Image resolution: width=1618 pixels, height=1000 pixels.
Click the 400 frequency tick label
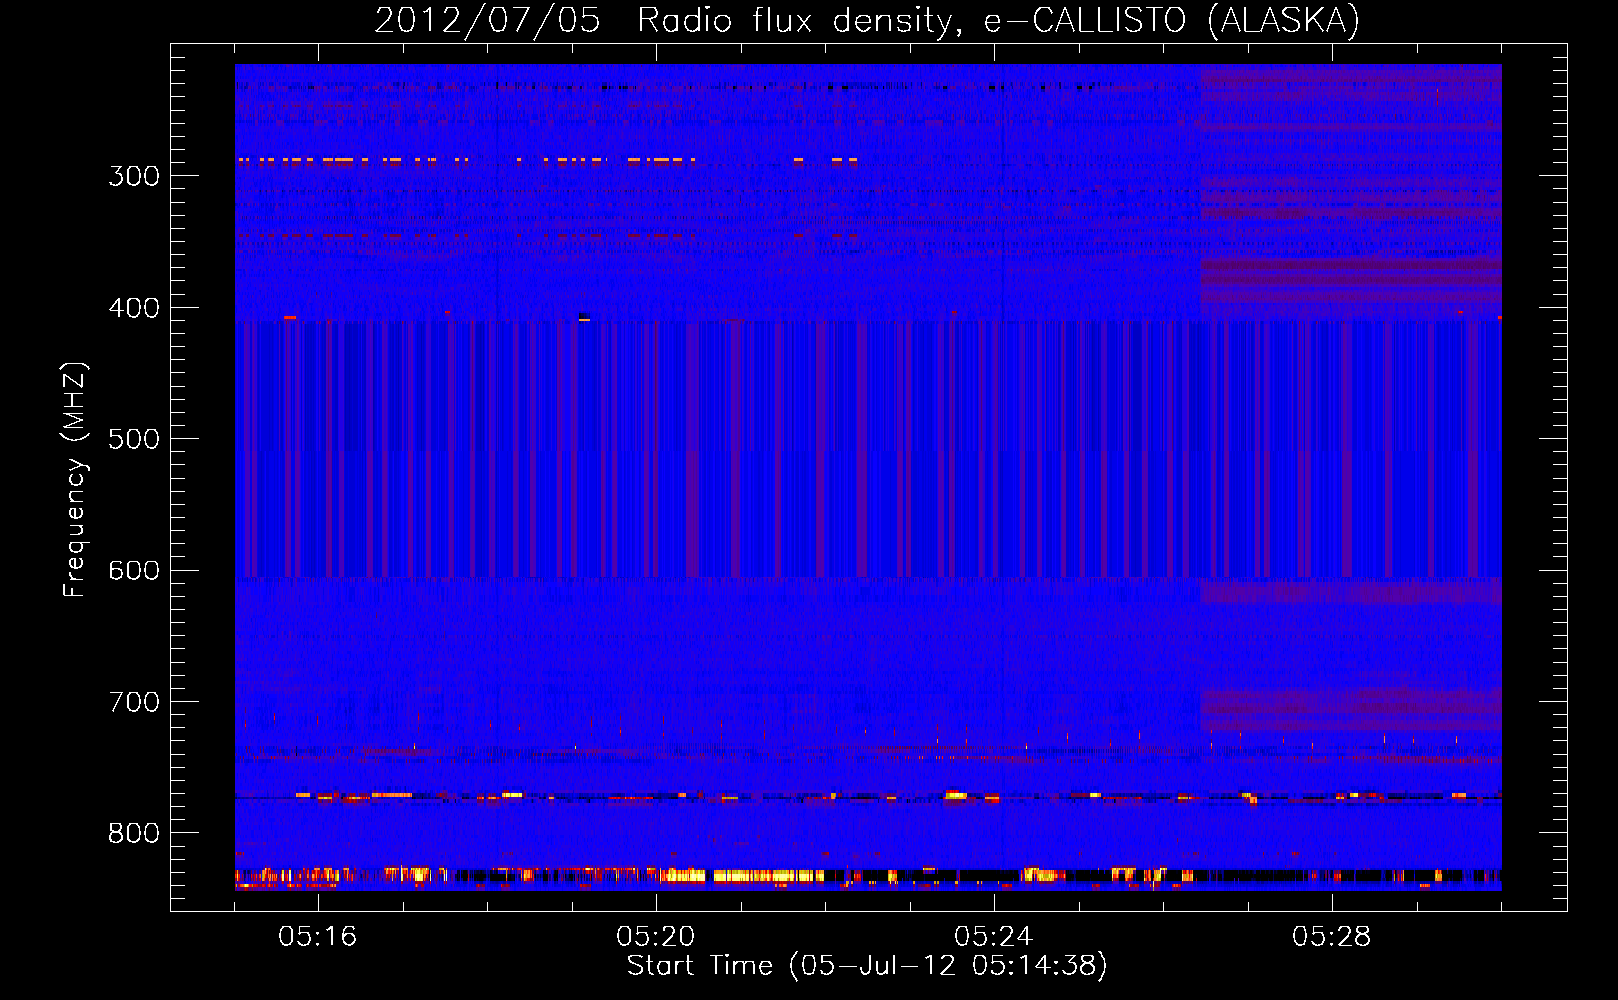[x=134, y=308]
